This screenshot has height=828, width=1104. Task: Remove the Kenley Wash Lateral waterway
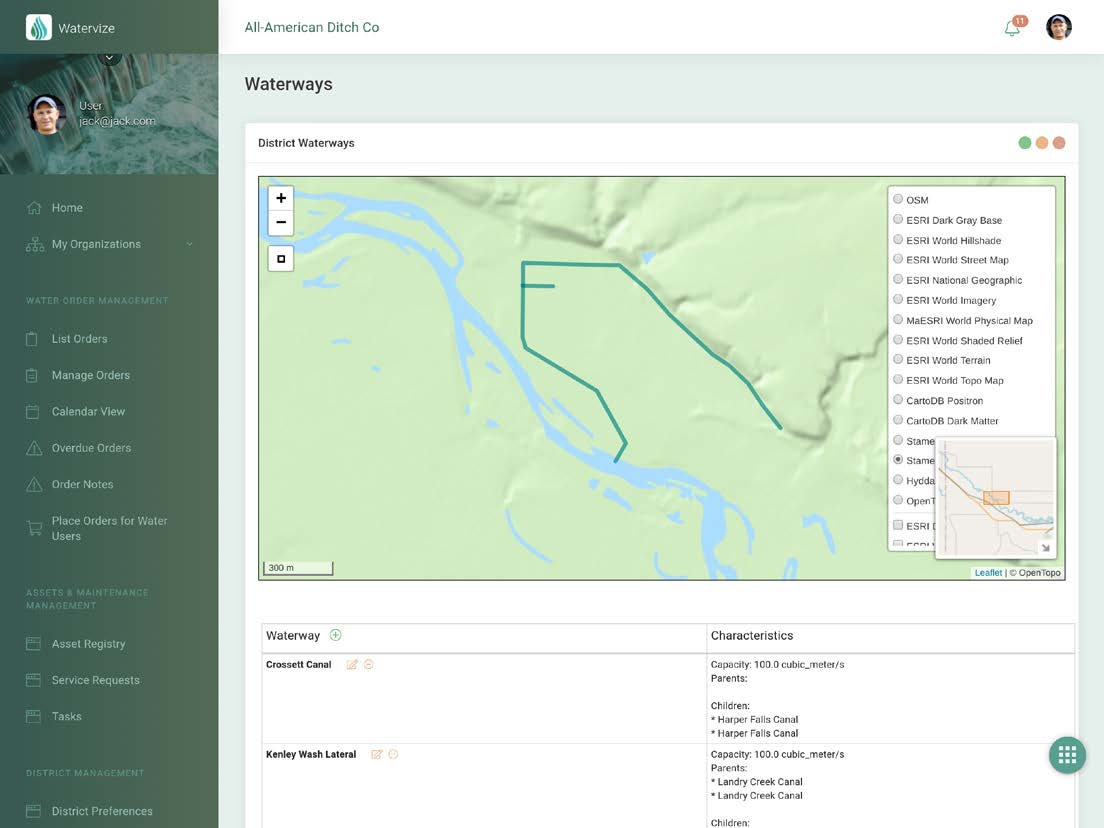392,754
